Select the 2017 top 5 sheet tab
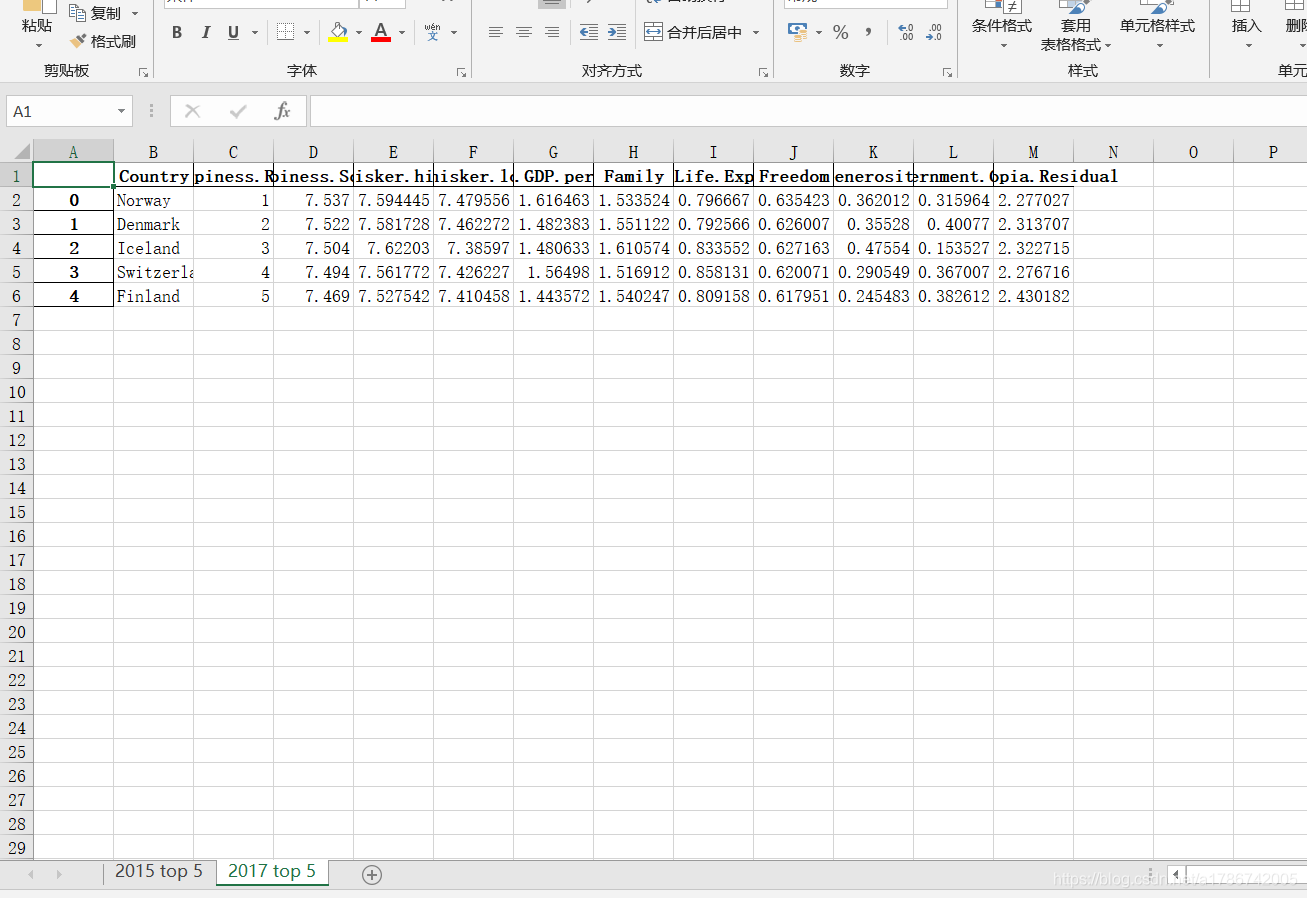 click(272, 872)
